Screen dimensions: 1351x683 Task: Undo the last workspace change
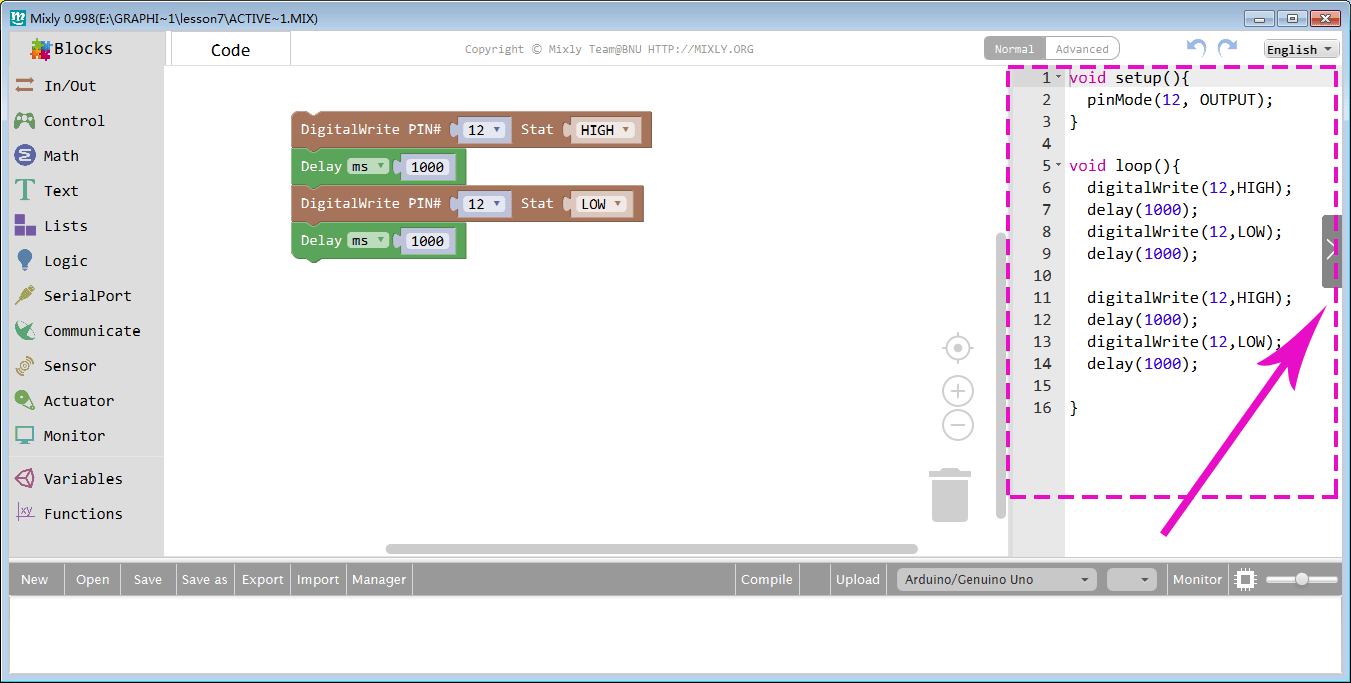pyautogui.click(x=1196, y=48)
